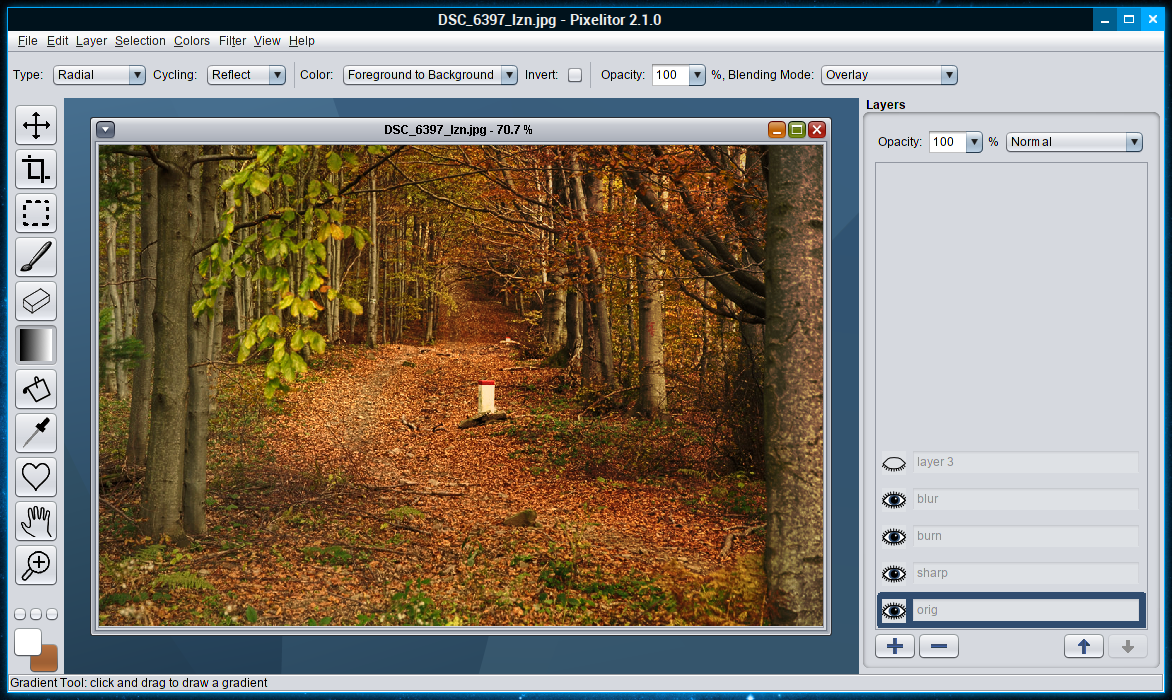The width and height of the screenshot is (1172, 700).
Task: Open the gradient Type dropdown showing Radial
Action: pyautogui.click(x=99, y=75)
